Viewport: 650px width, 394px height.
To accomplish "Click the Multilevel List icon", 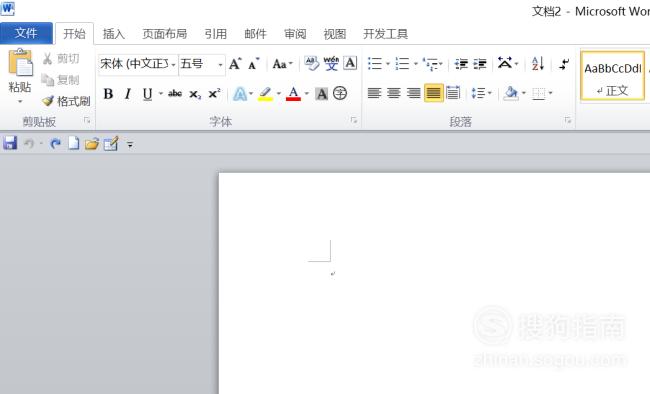I will coord(431,64).
